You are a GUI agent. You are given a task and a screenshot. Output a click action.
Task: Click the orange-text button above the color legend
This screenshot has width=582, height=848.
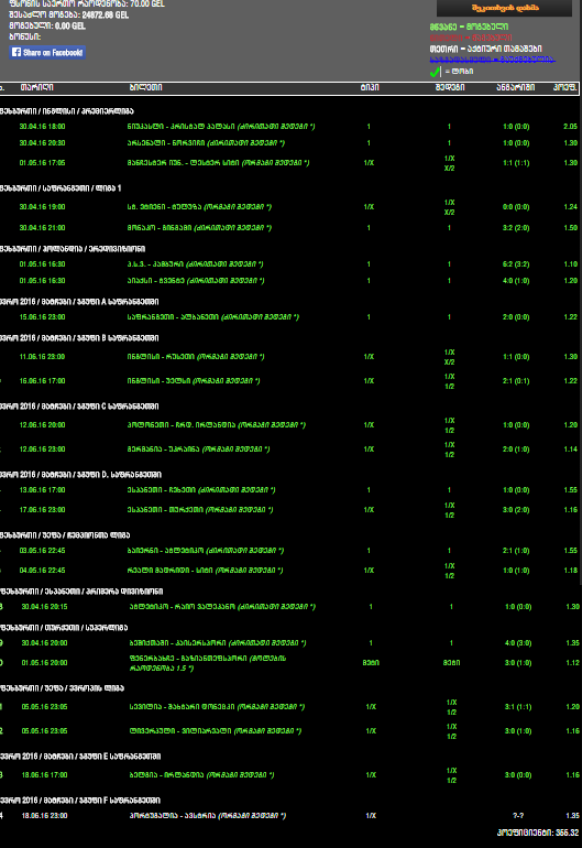point(504,8)
